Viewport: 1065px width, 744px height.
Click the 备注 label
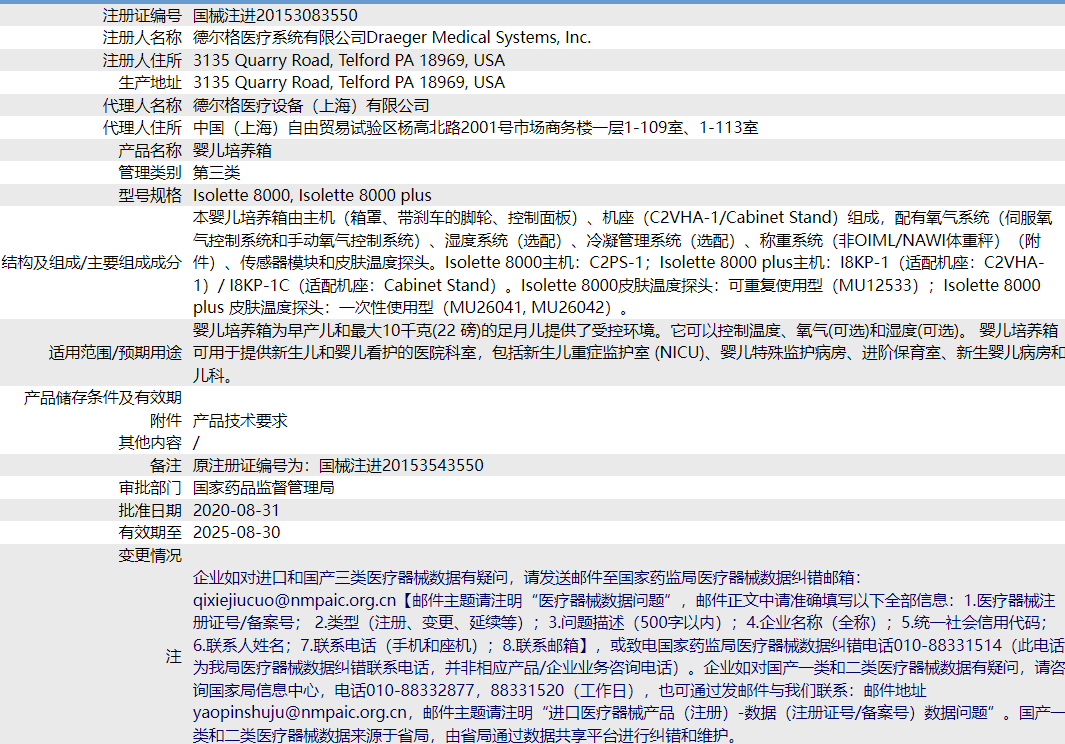[166, 465]
